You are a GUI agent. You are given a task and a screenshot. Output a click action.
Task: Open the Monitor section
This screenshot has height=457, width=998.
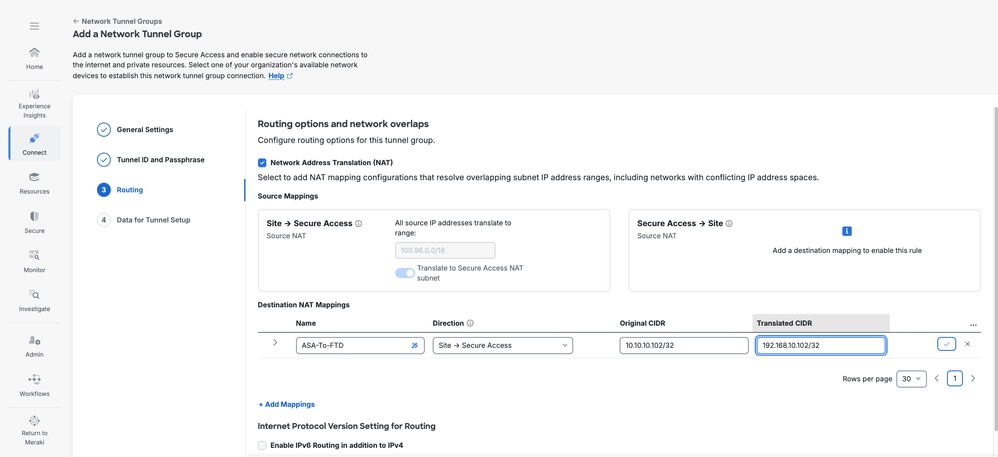(34, 262)
